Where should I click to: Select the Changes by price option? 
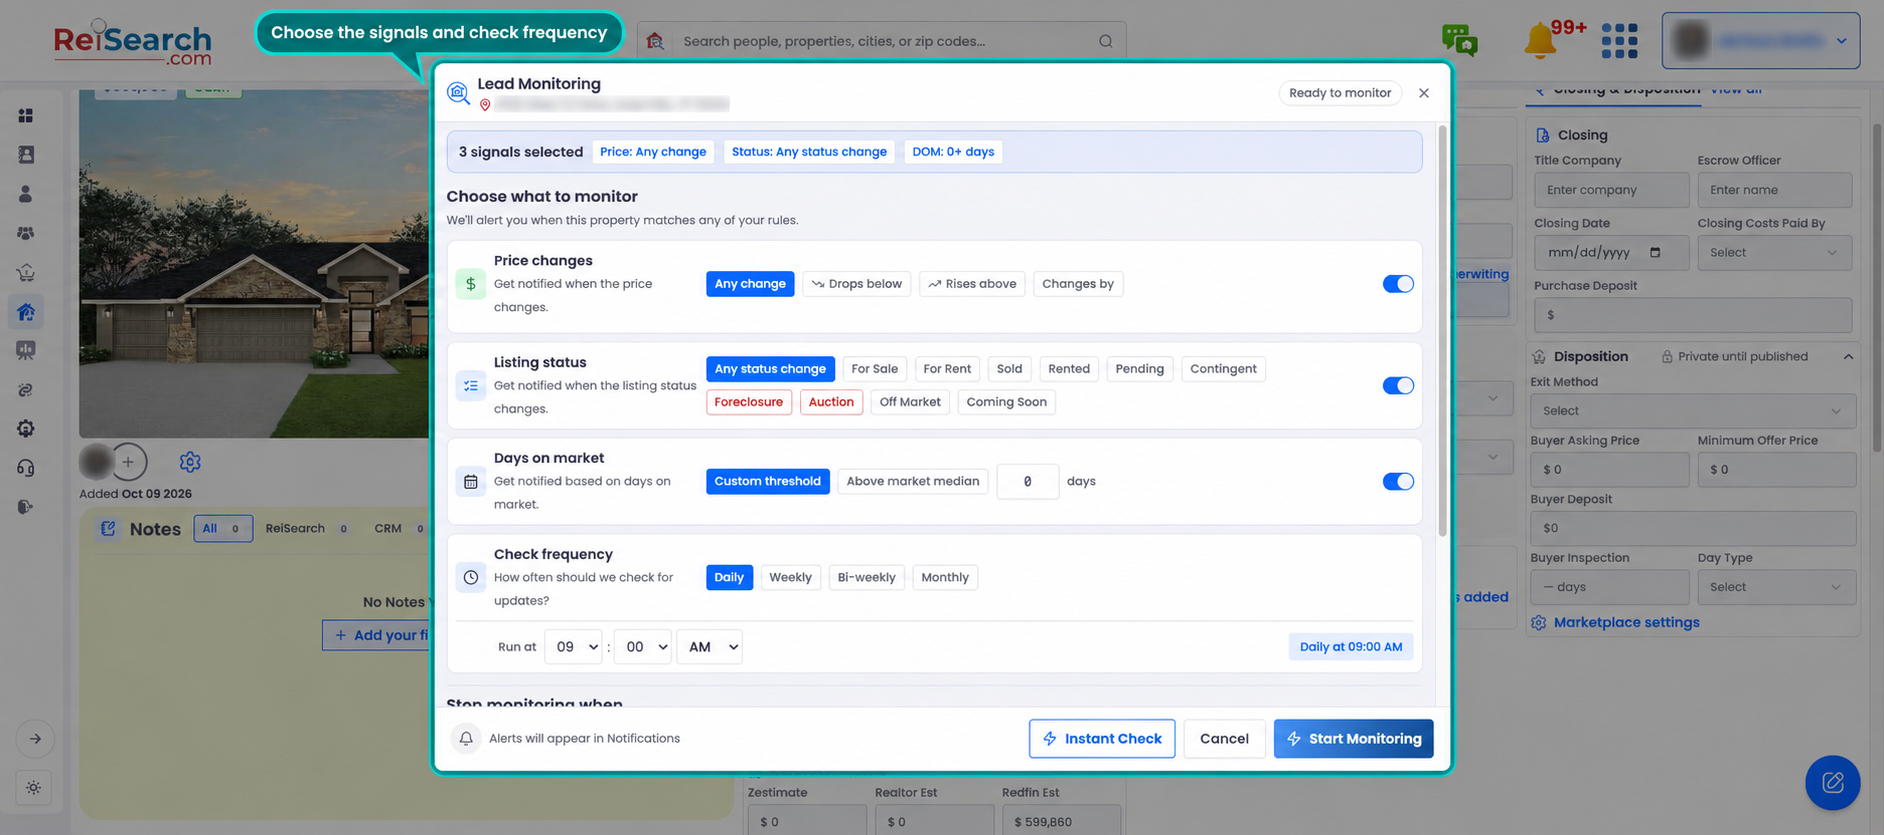click(x=1078, y=284)
